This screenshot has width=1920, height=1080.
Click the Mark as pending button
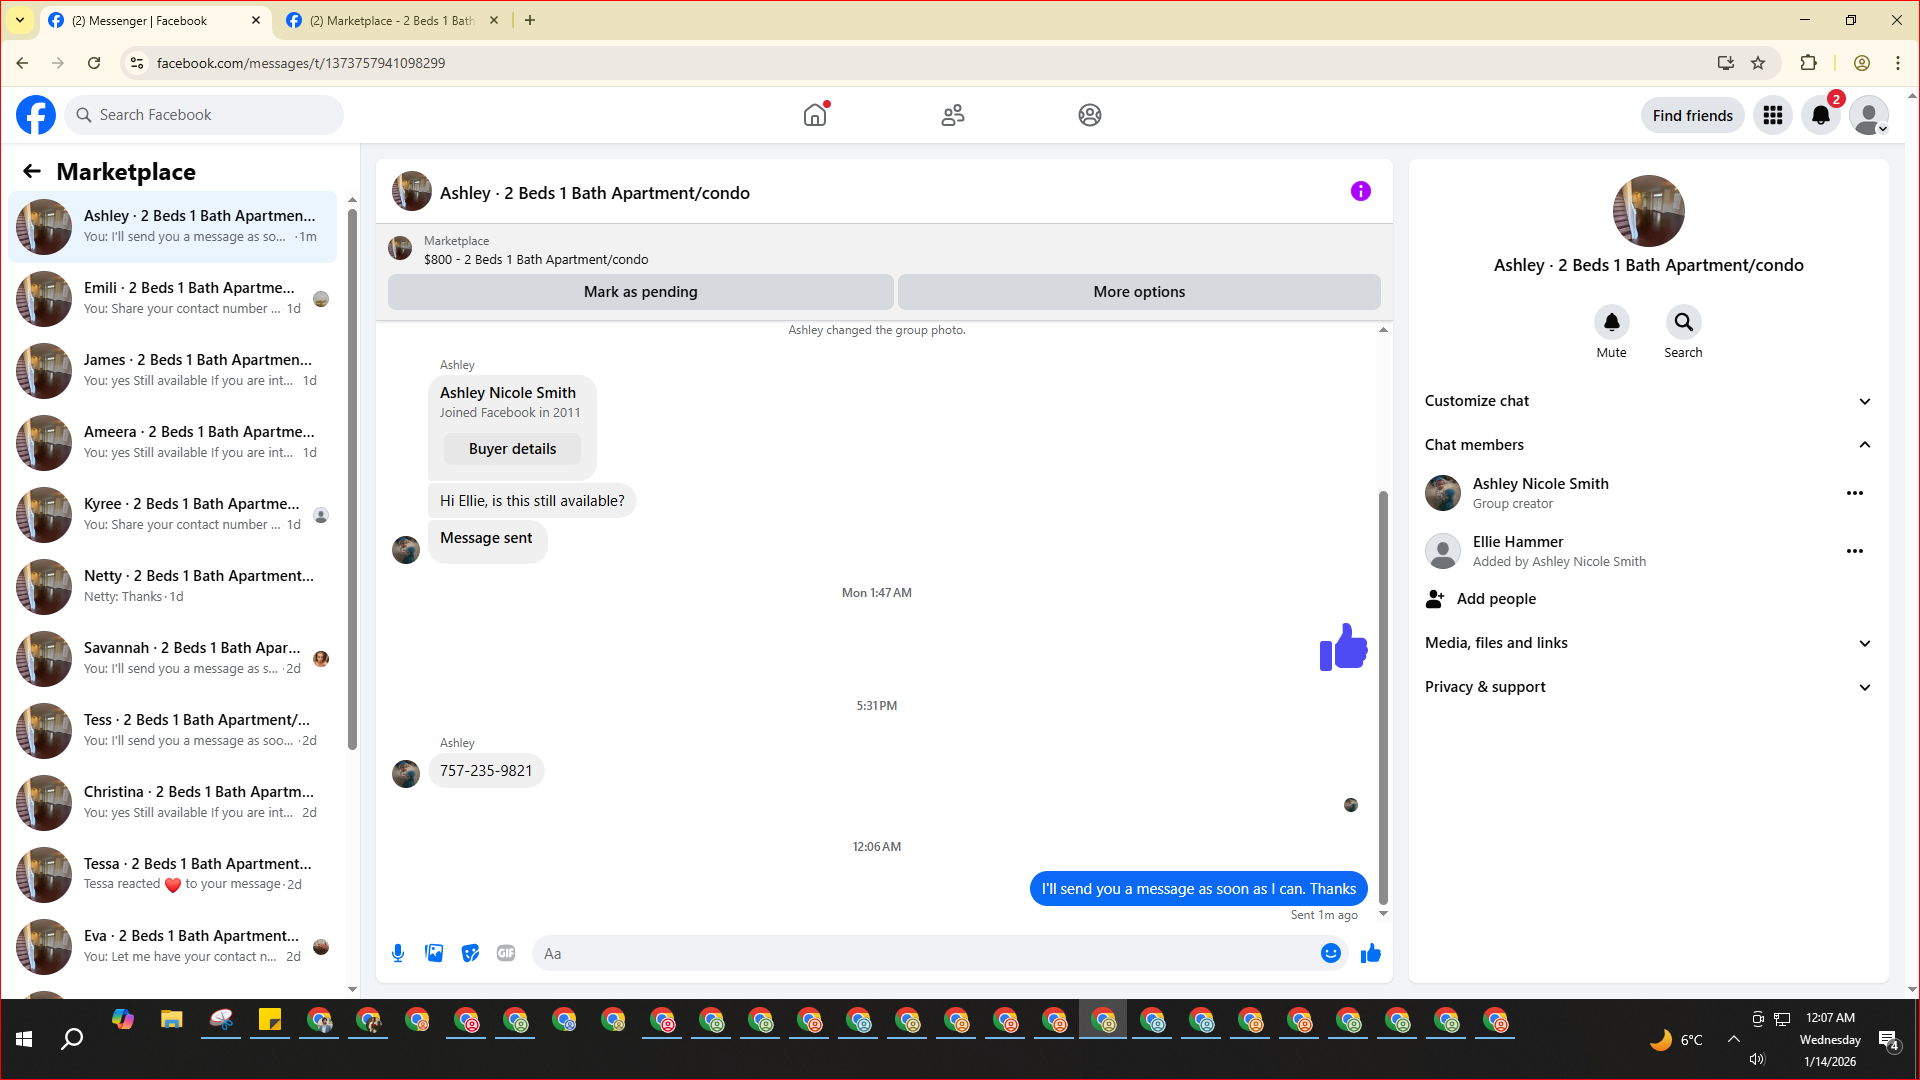[x=640, y=292]
